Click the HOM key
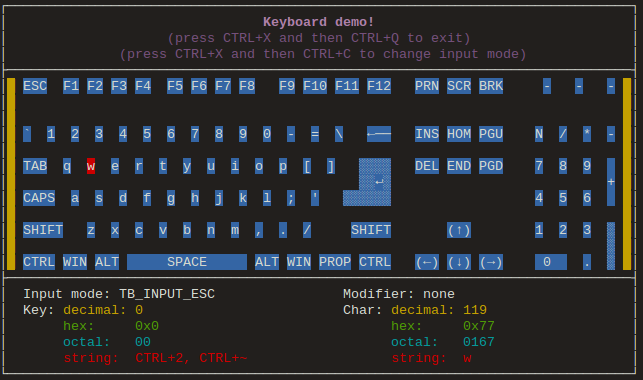 tap(459, 134)
